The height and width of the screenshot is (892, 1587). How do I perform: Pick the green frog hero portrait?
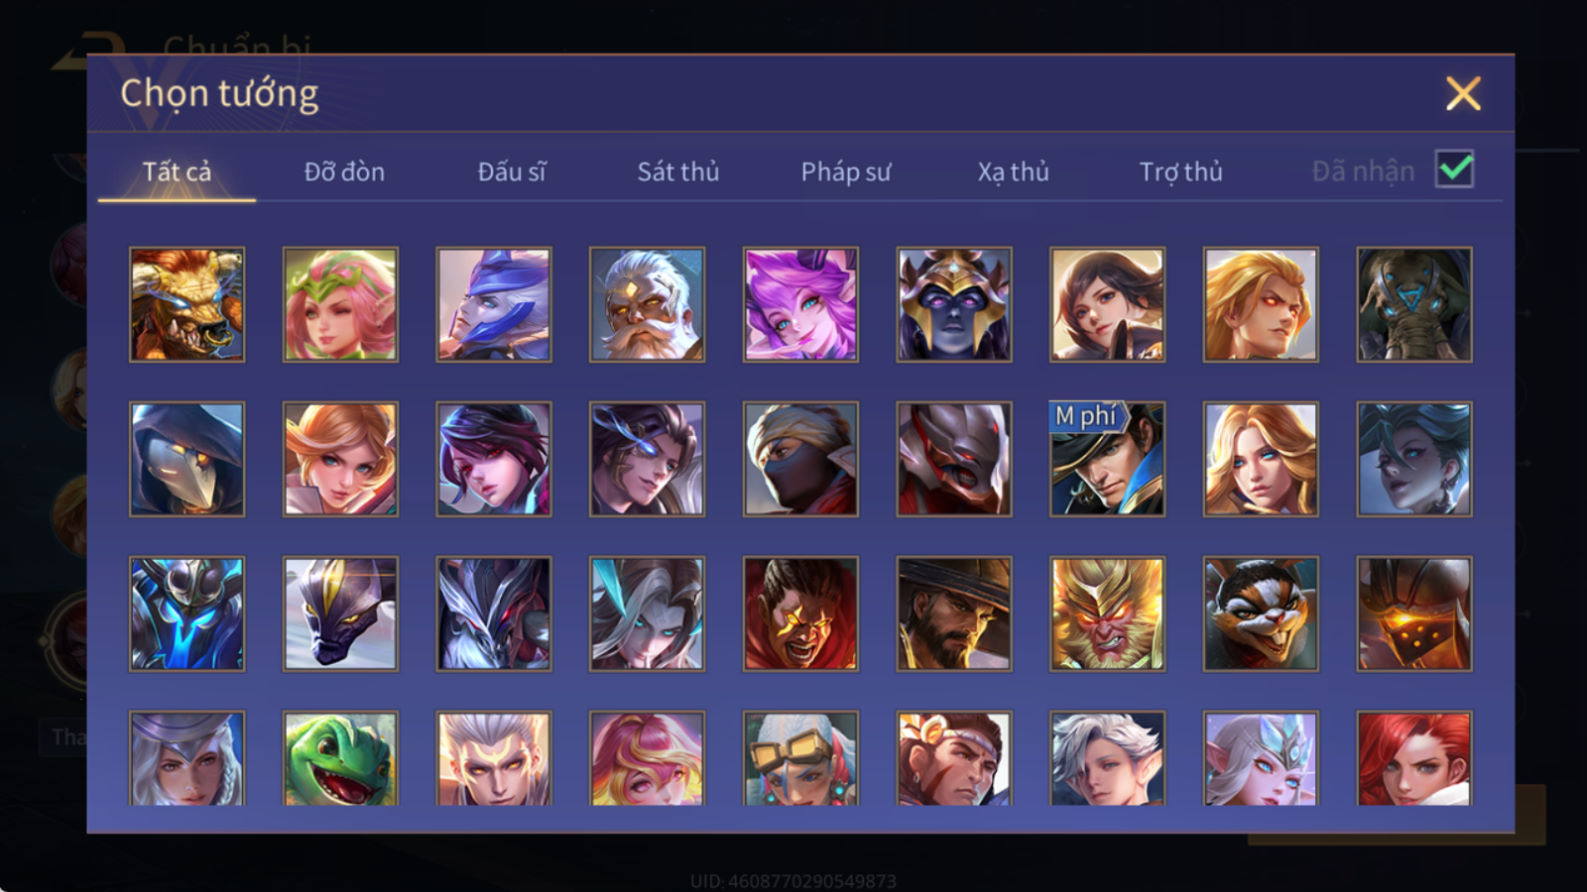point(340,758)
